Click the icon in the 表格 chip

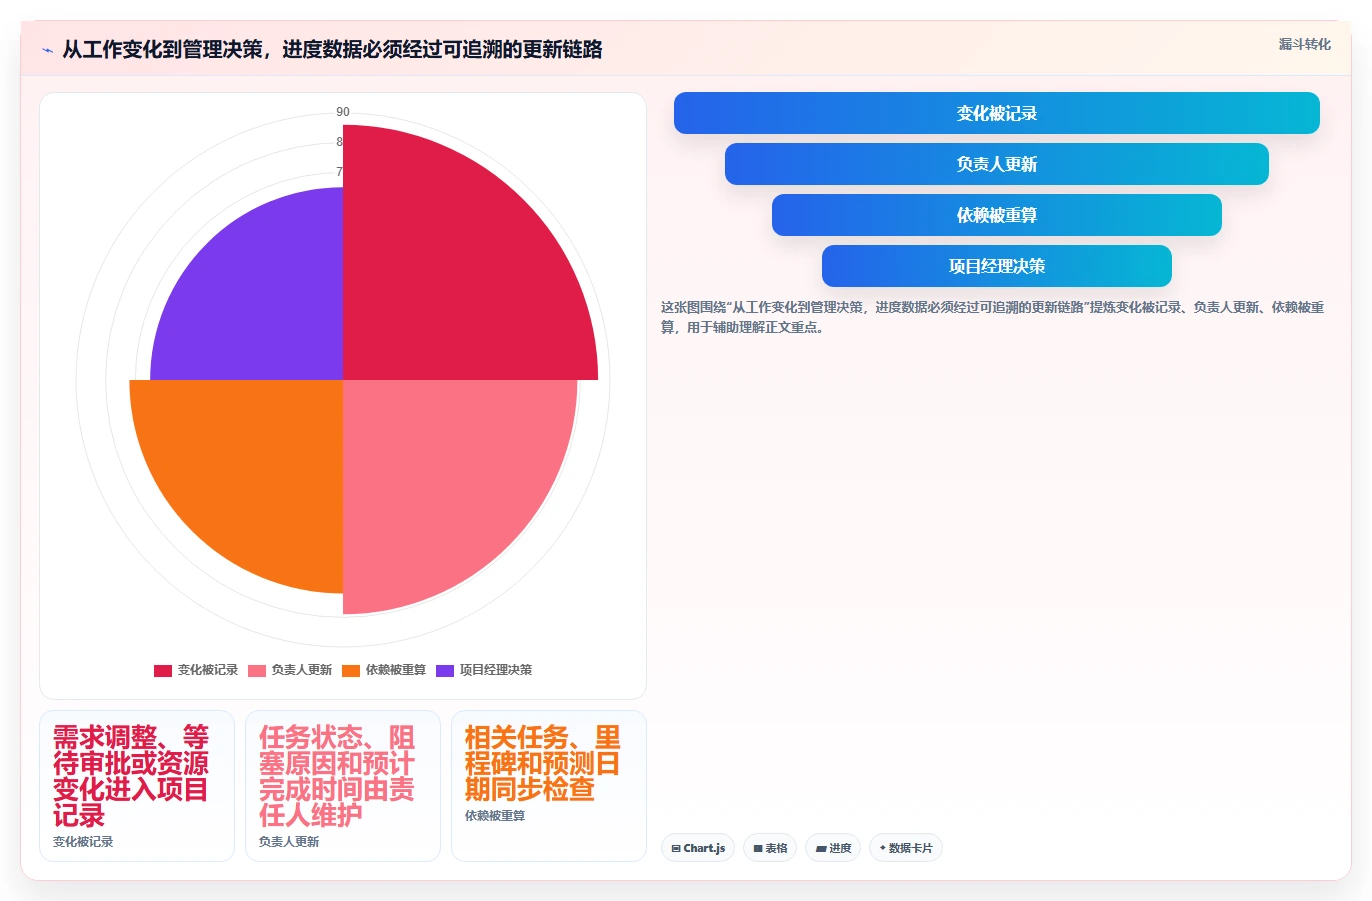coord(758,848)
